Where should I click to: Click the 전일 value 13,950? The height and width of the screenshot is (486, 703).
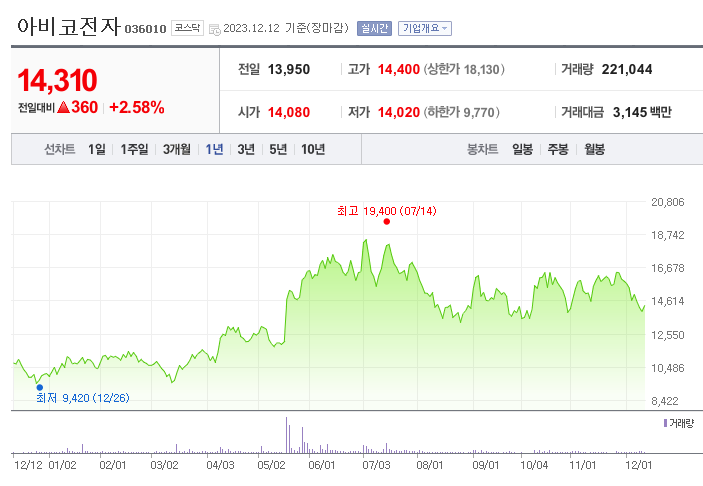(289, 69)
